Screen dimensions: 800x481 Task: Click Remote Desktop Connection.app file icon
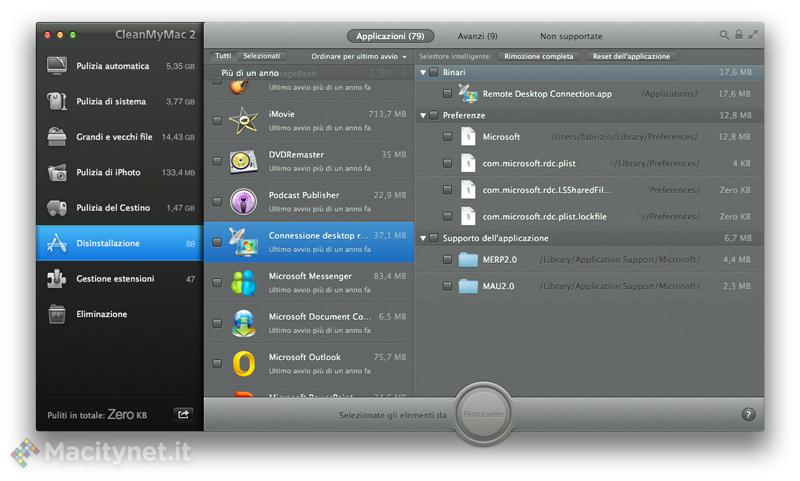coord(468,94)
